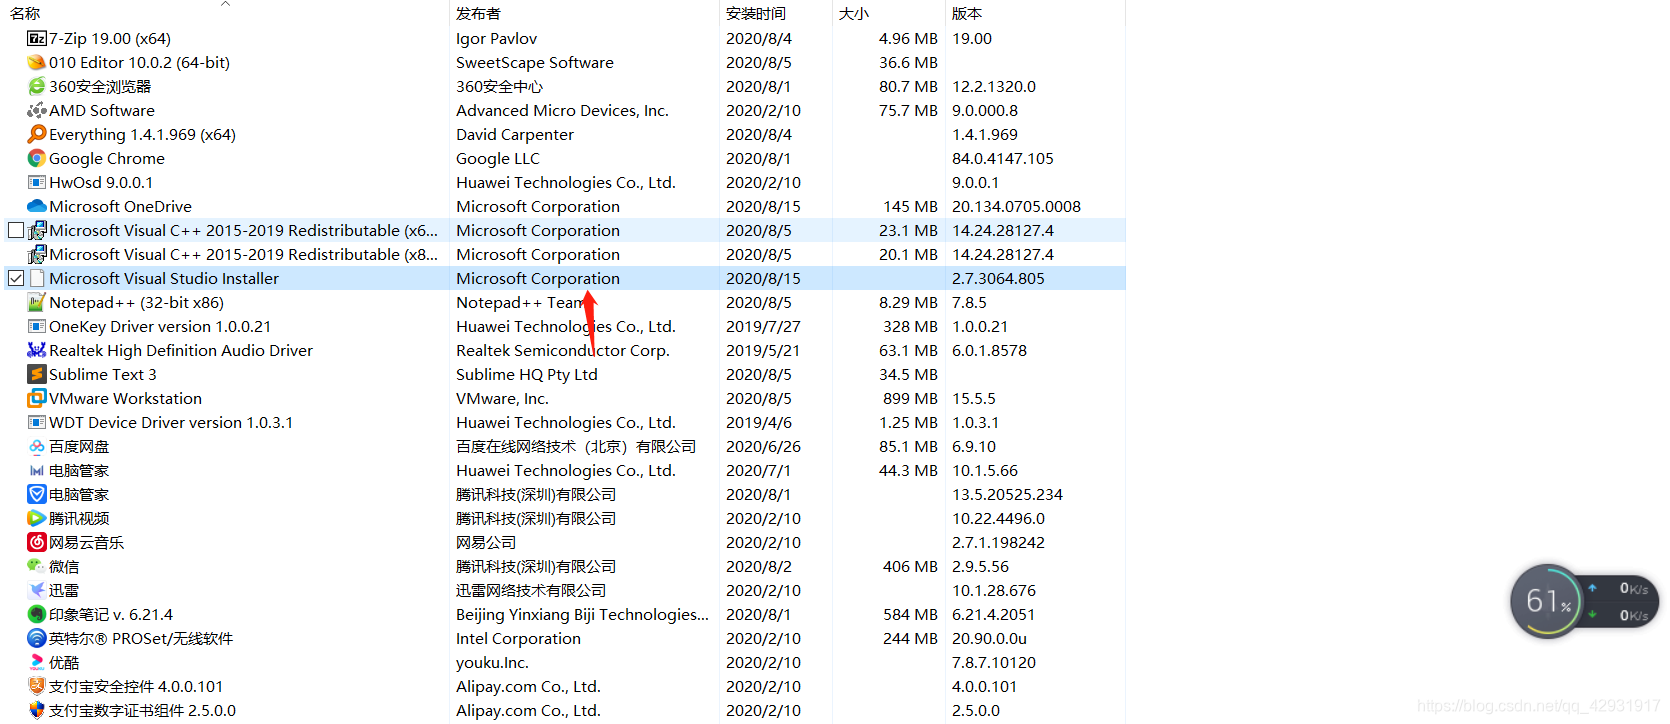Click the network speed indicator on floating widget
This screenshot has height=724, width=1670.
coord(1620,602)
